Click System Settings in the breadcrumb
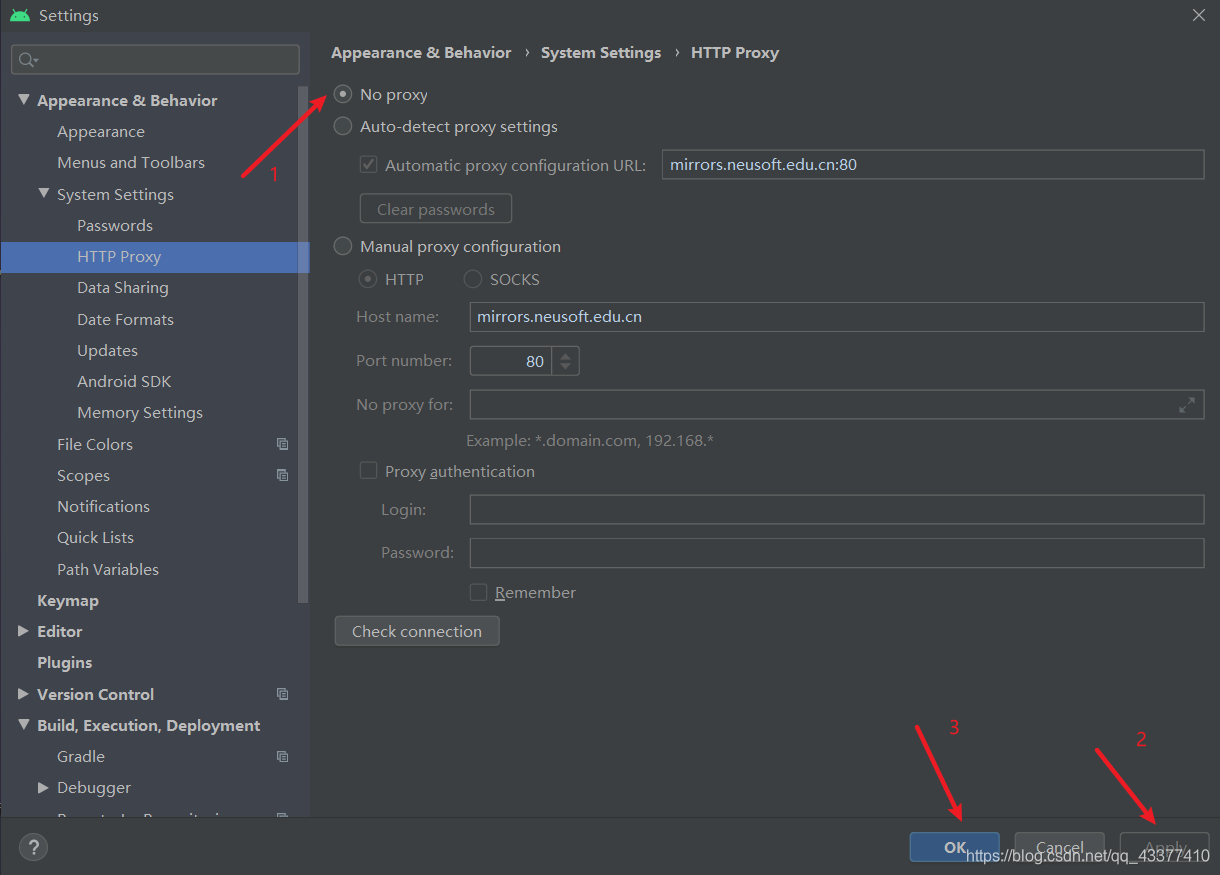1220x875 pixels. [x=601, y=52]
